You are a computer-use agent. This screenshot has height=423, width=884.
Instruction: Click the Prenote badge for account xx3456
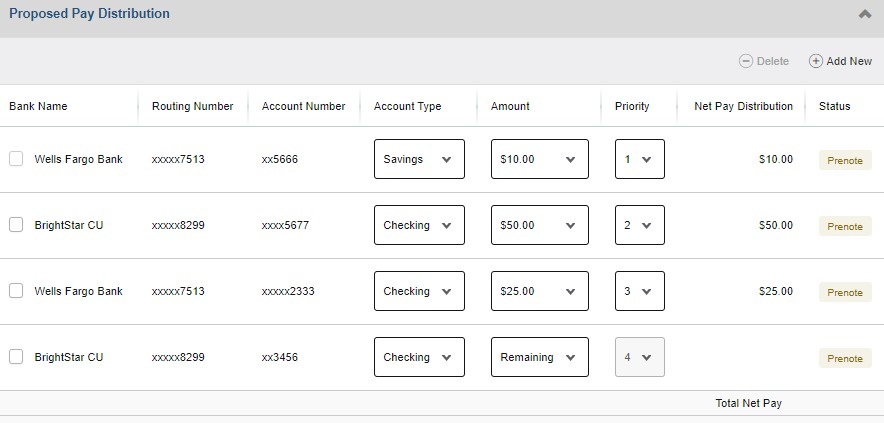pos(844,358)
